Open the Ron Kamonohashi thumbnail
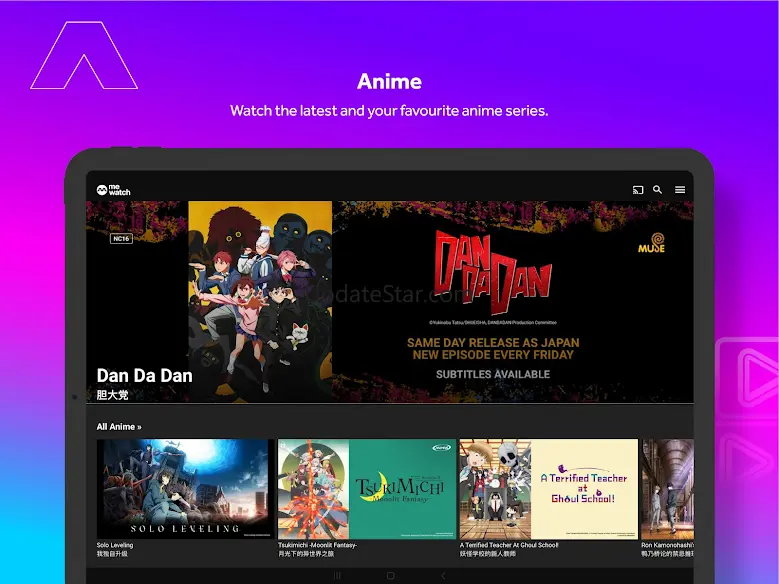The height and width of the screenshot is (584, 779). 667,489
